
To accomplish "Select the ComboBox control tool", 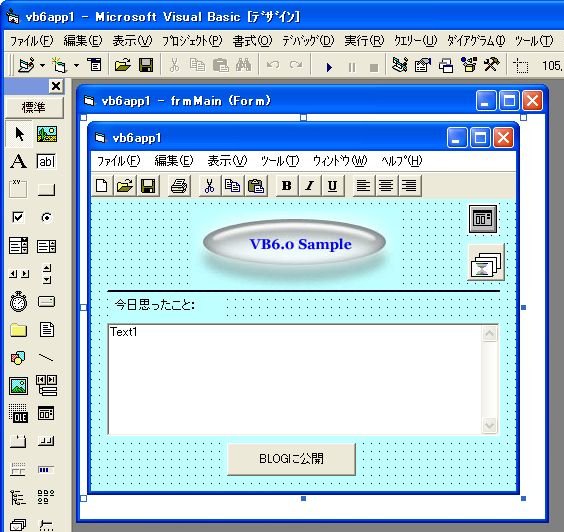I will point(18,246).
